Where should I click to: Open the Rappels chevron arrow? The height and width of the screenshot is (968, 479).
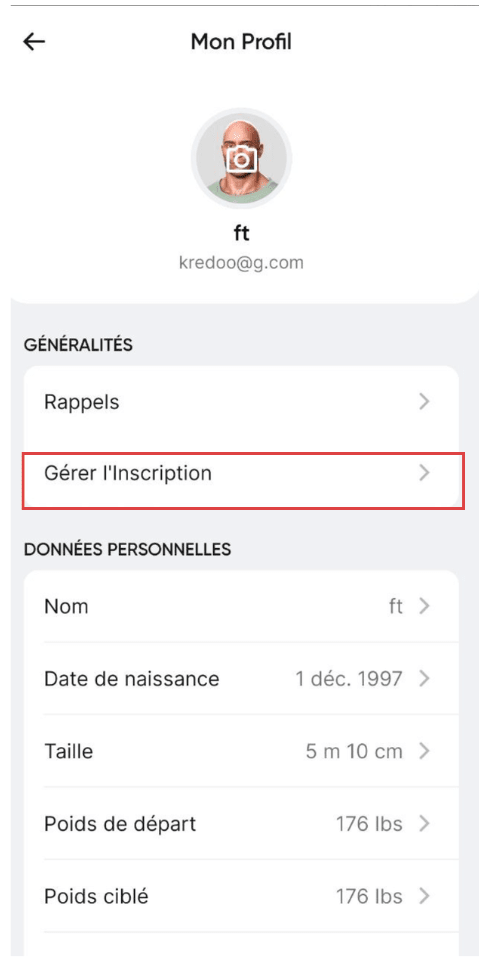tap(424, 402)
